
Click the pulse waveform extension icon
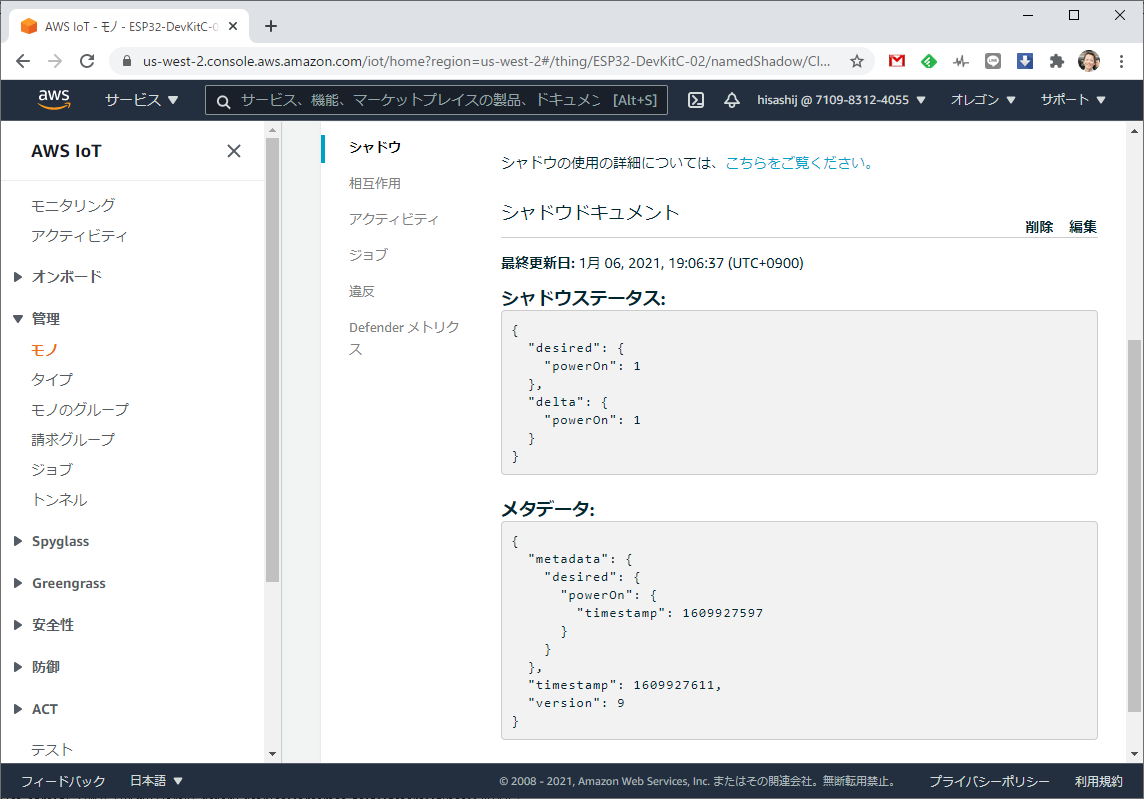(961, 61)
